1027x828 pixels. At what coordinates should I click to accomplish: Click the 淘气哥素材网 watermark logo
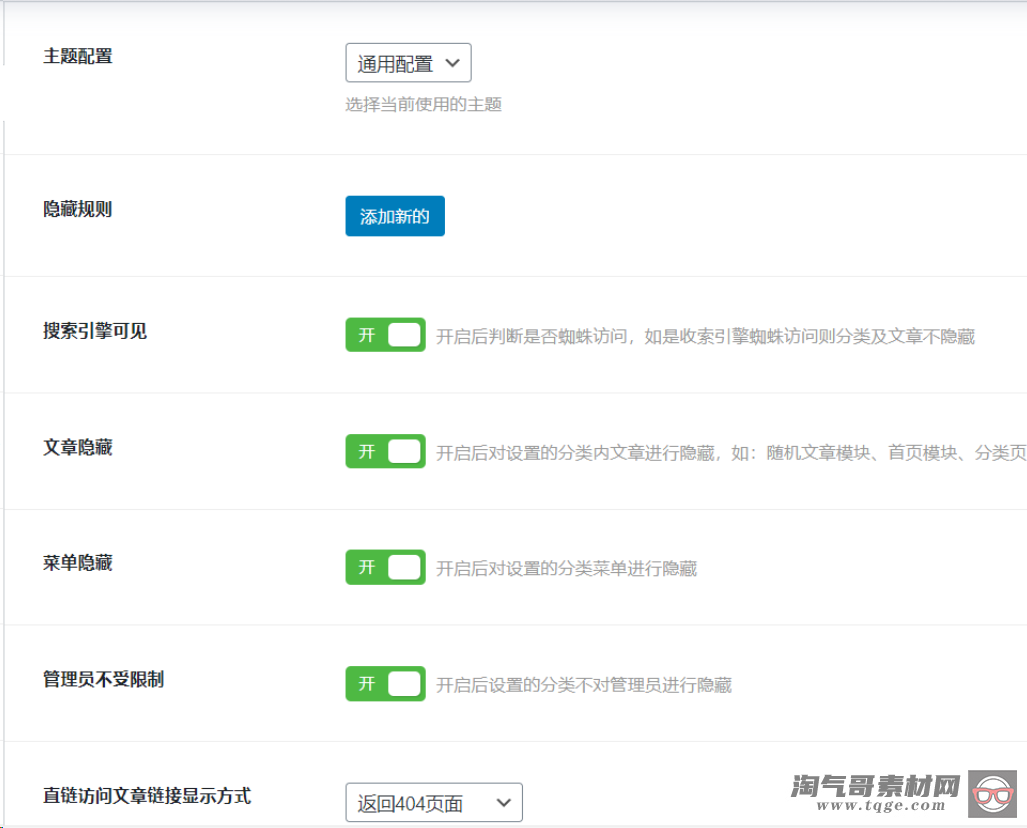(x=875, y=793)
